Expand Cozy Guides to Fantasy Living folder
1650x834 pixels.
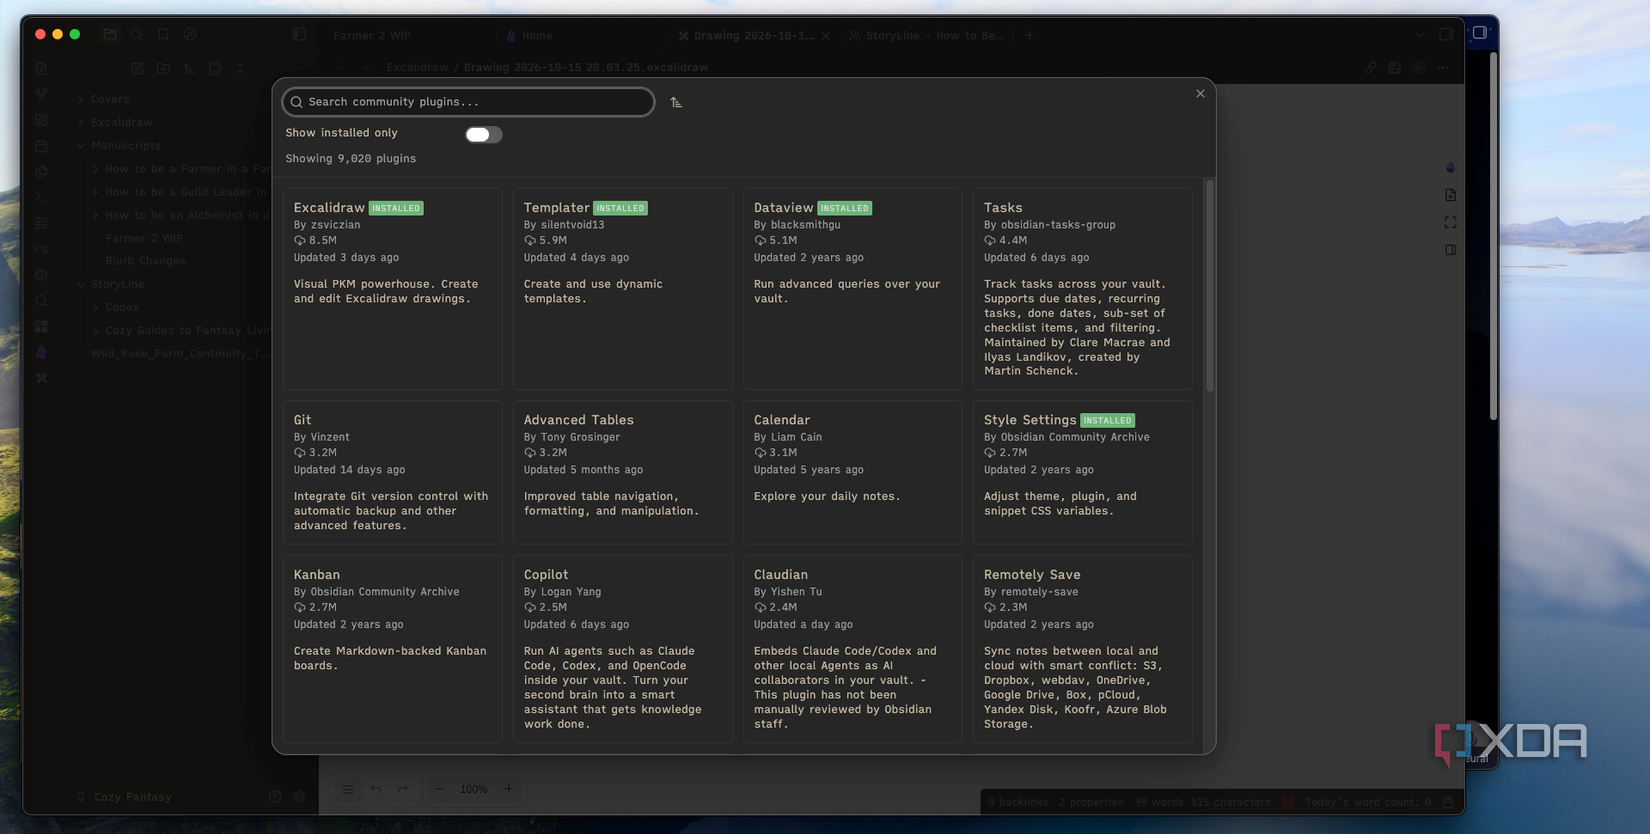click(x=96, y=330)
